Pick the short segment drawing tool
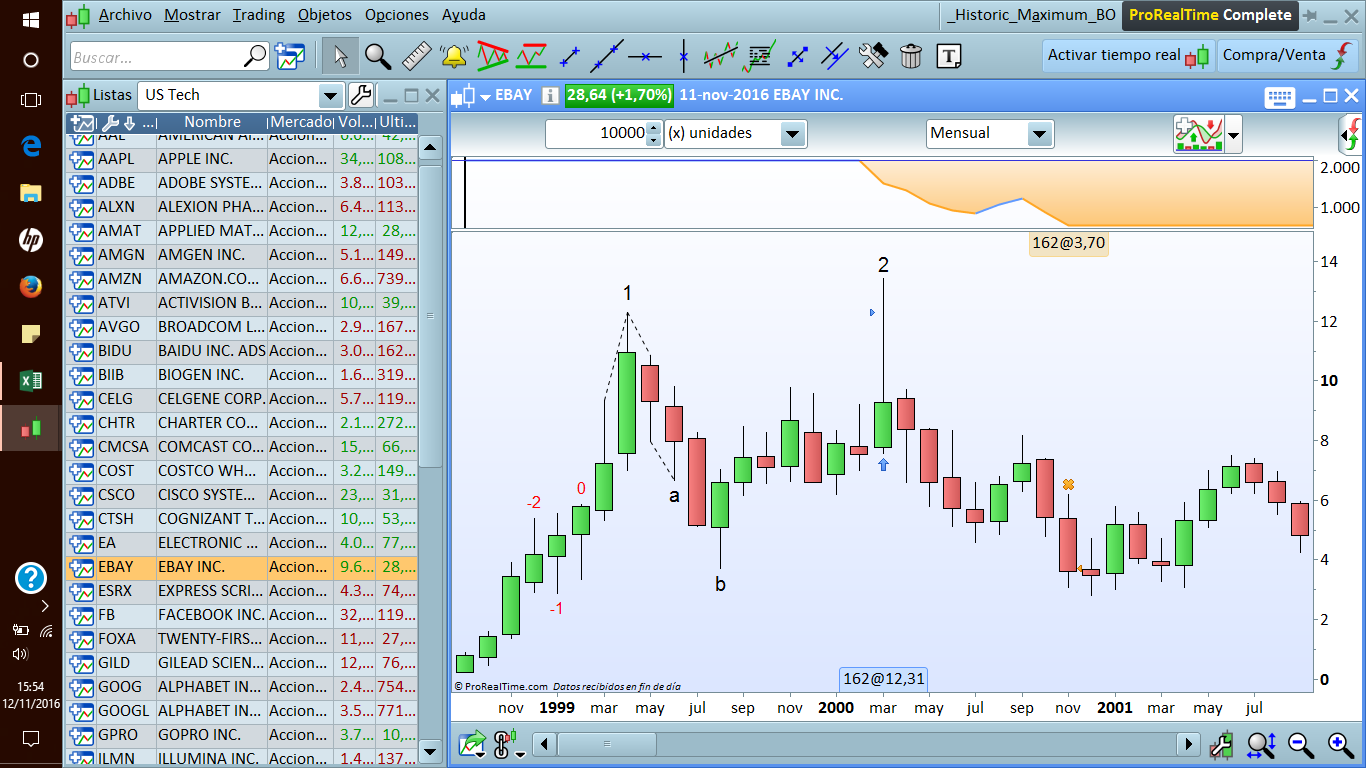 click(x=570, y=56)
